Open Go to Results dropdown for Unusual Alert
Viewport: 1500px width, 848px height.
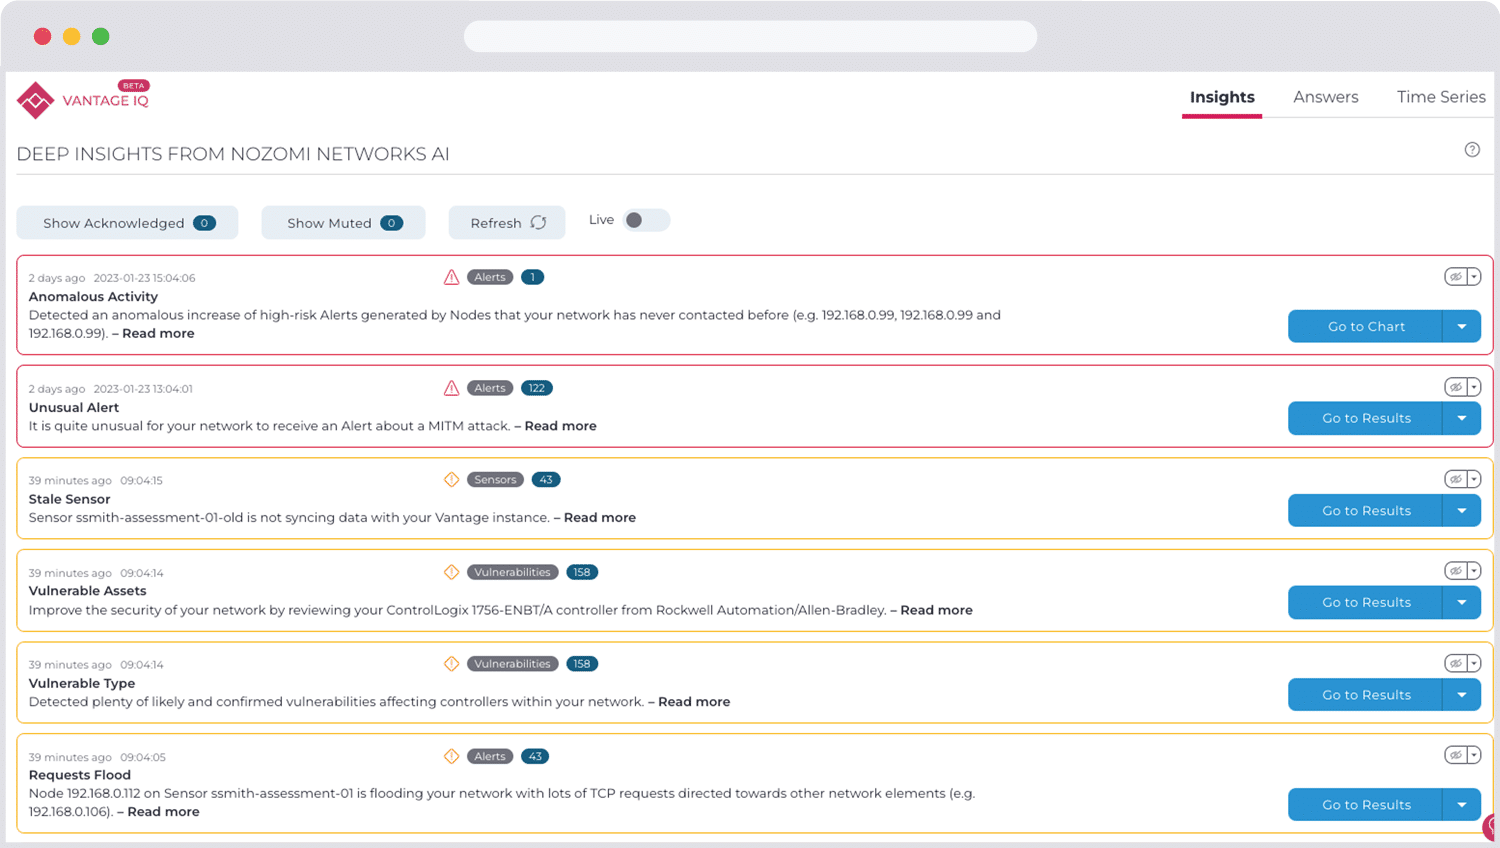pos(1462,418)
